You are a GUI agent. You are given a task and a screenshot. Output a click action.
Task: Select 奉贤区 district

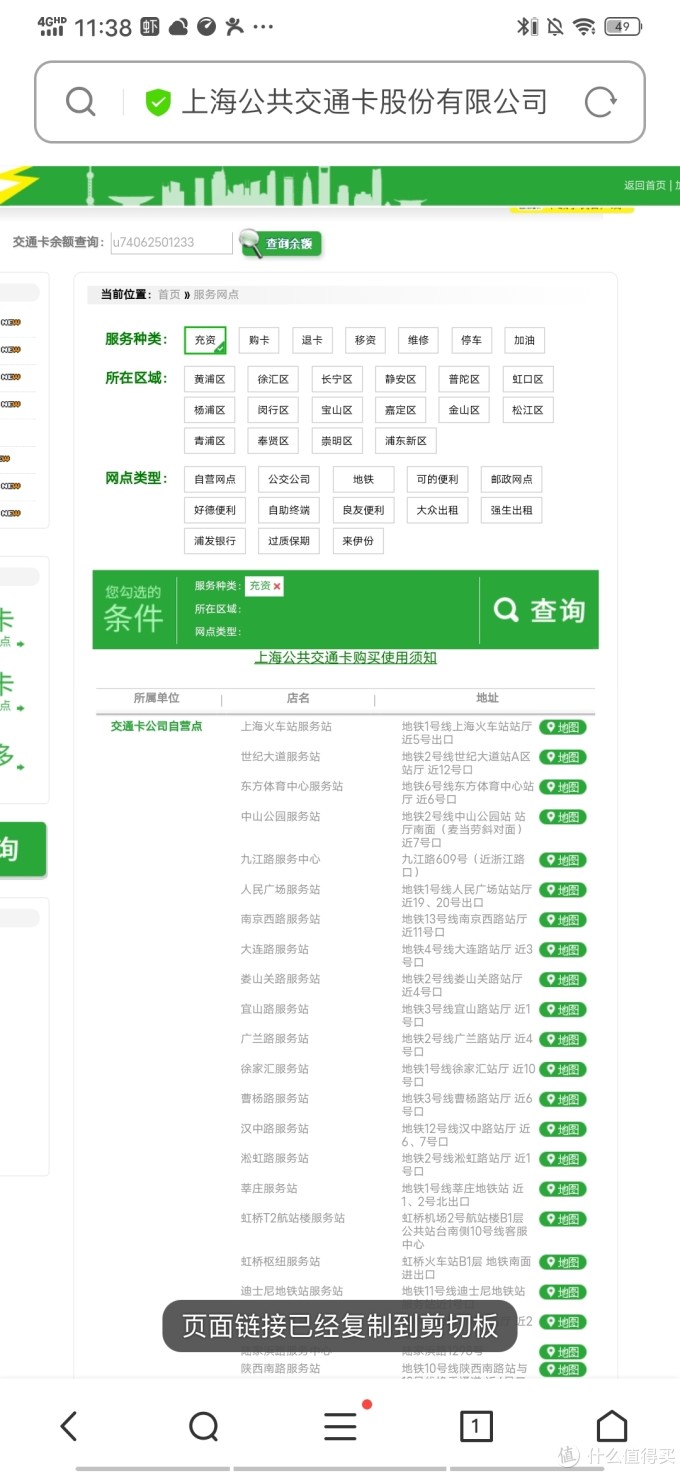(273, 440)
